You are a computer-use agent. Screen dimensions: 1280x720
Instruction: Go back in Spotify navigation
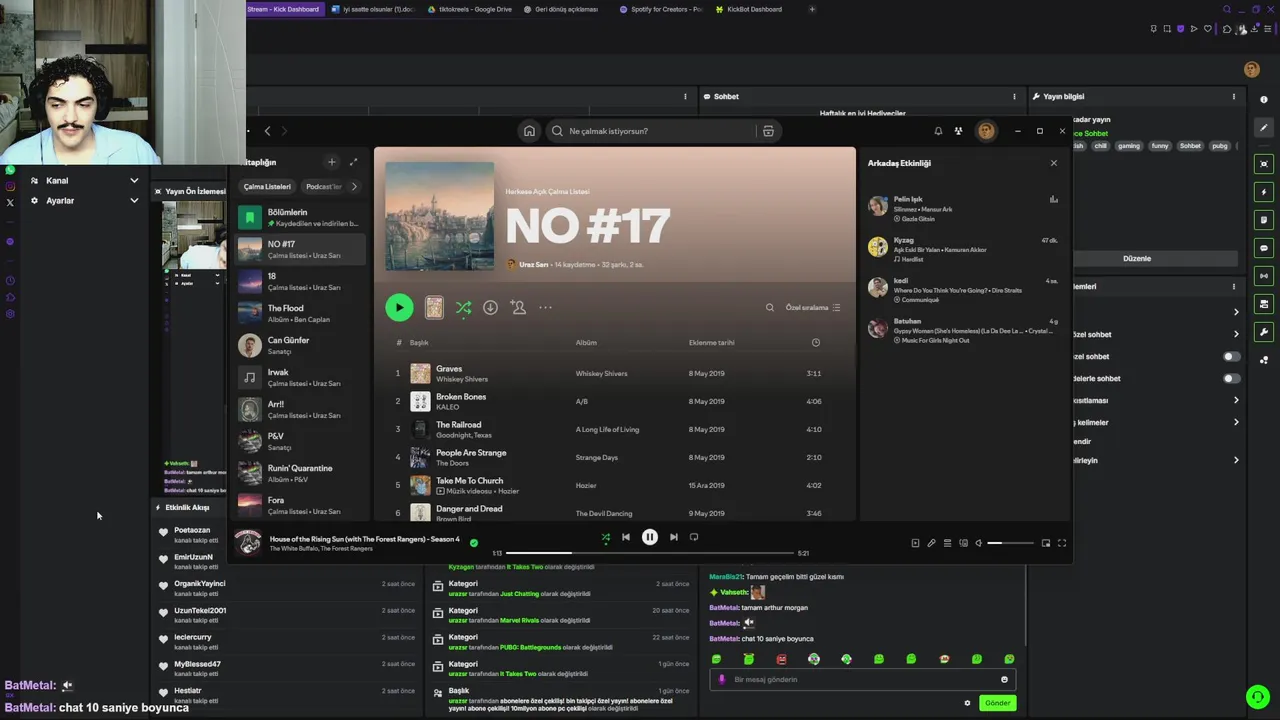pyautogui.click(x=267, y=131)
